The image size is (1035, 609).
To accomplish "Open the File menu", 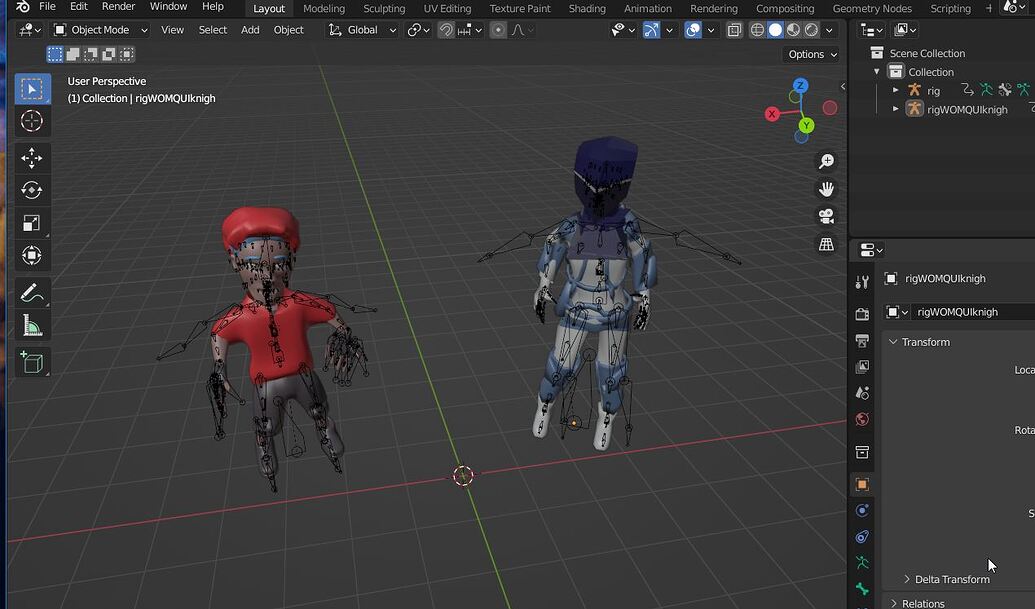I will tap(48, 7).
